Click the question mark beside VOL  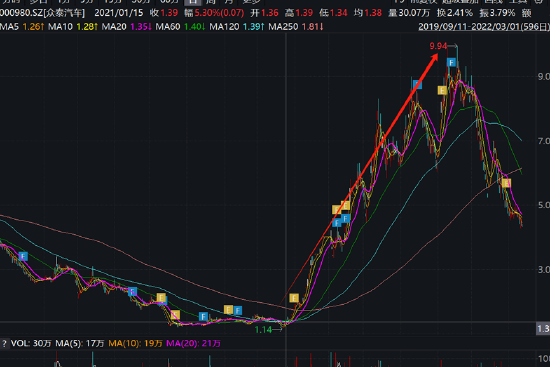tap(5, 343)
